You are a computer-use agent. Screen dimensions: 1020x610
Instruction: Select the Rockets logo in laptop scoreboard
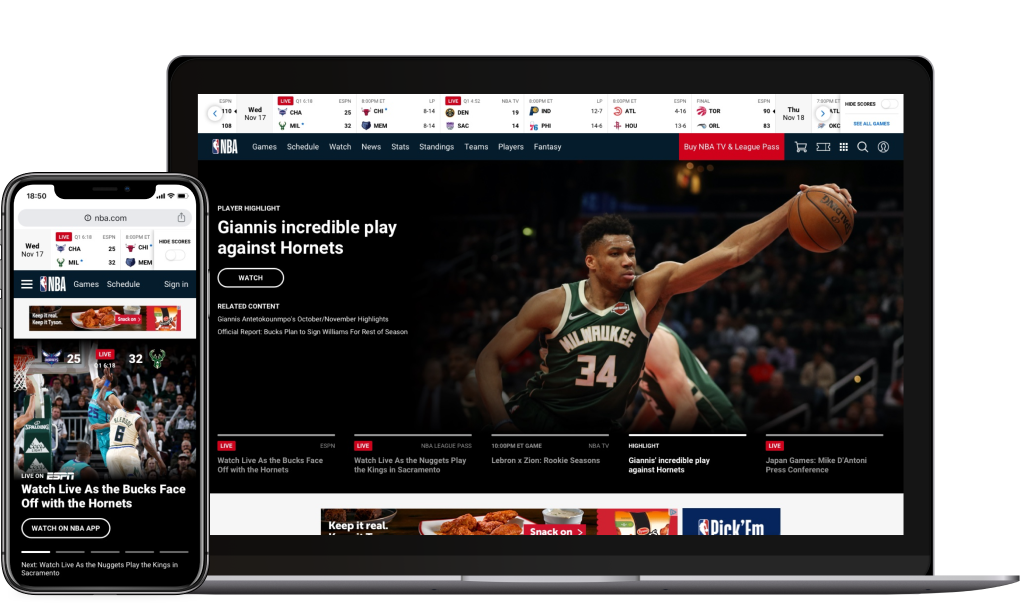point(617,126)
